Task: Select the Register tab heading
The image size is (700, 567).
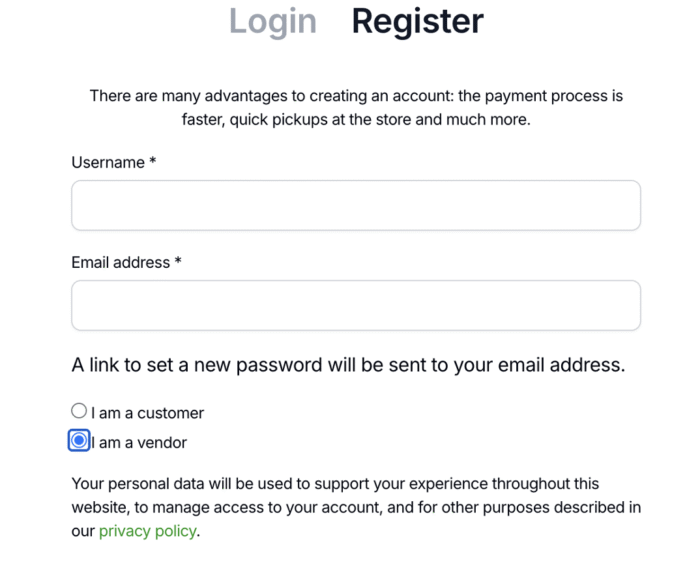Action: coord(417,21)
